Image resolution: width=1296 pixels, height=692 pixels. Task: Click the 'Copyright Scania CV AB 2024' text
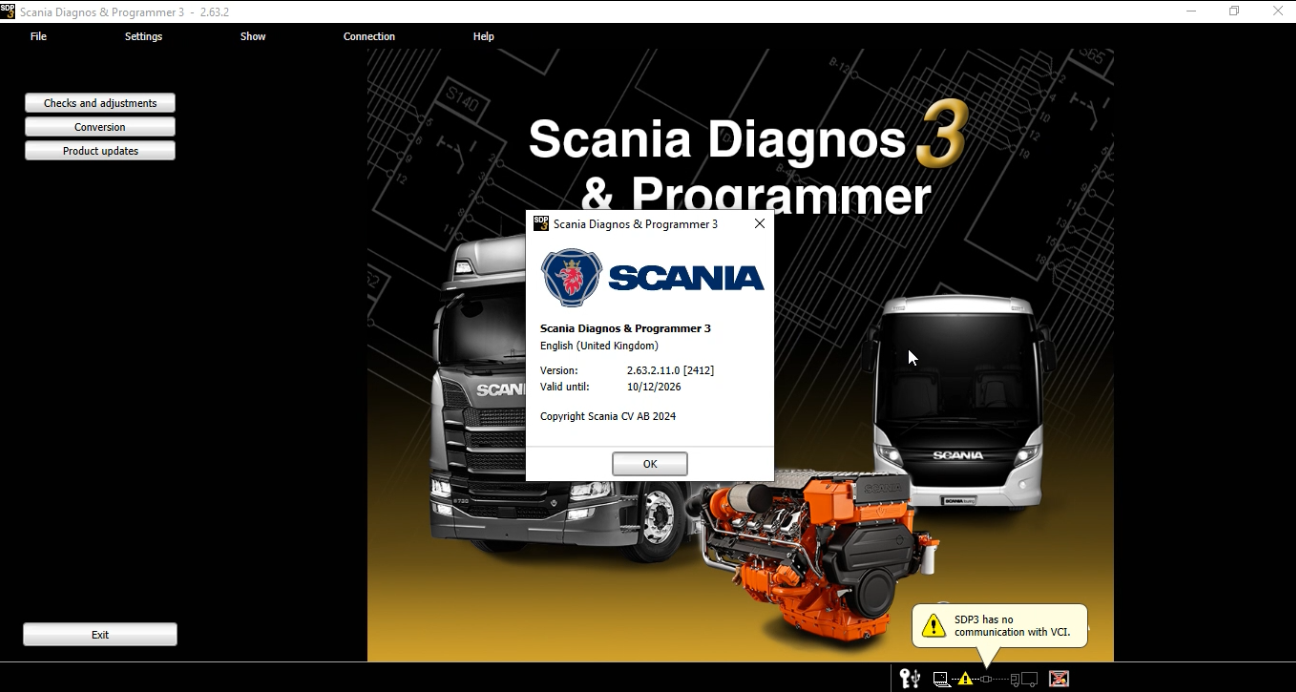pyautogui.click(x=608, y=416)
